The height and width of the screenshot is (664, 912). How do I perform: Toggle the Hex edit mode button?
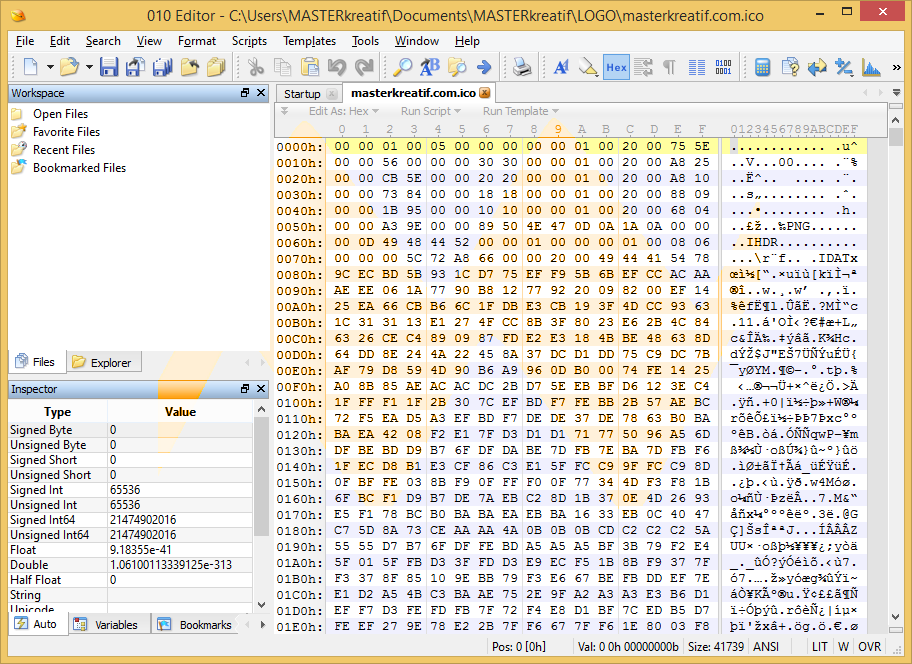click(x=616, y=67)
